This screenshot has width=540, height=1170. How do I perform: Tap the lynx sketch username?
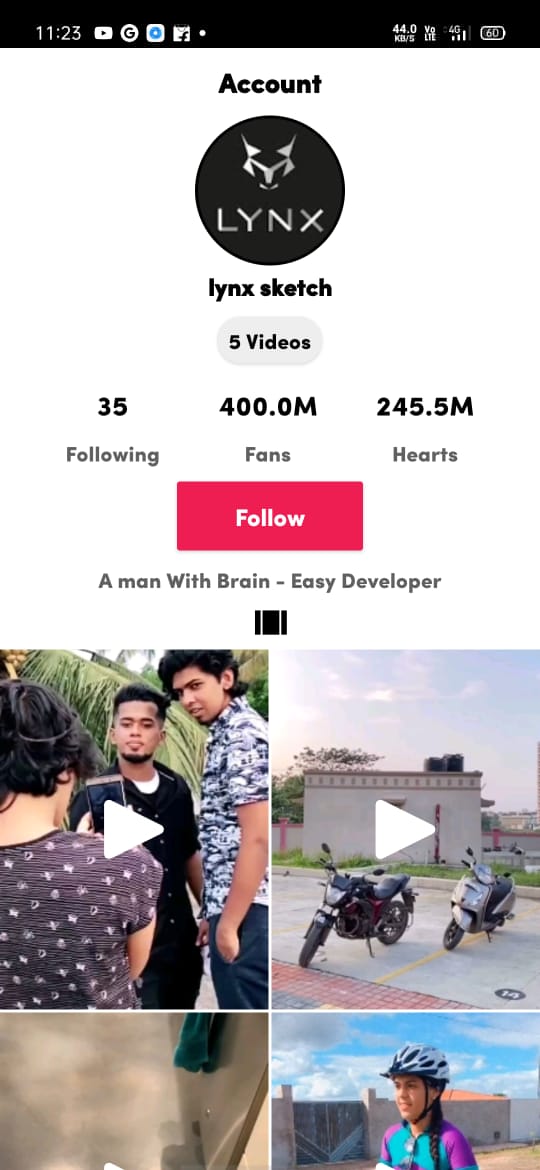pyautogui.click(x=270, y=288)
